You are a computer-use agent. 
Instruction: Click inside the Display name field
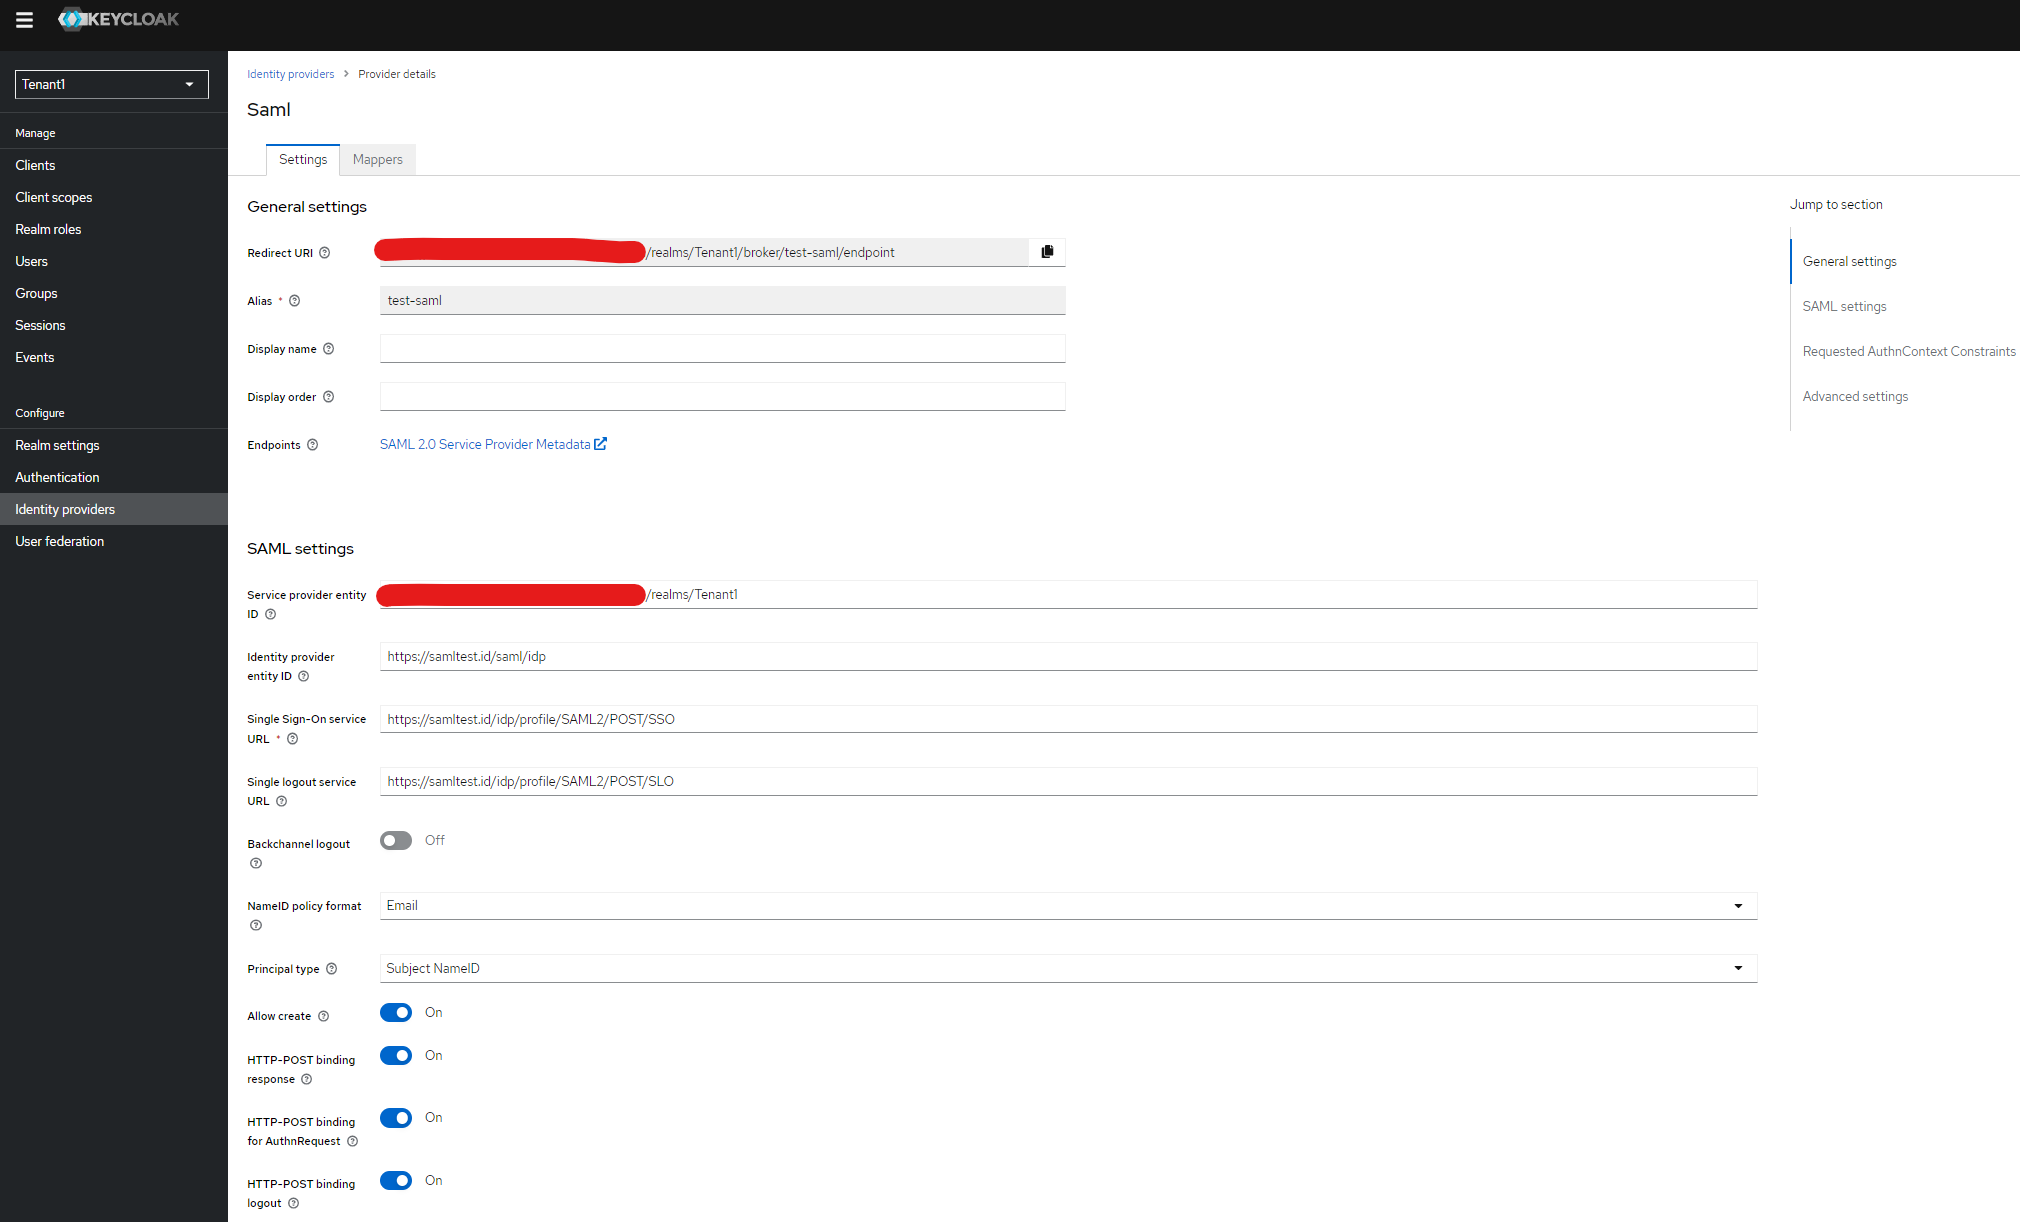(721, 348)
